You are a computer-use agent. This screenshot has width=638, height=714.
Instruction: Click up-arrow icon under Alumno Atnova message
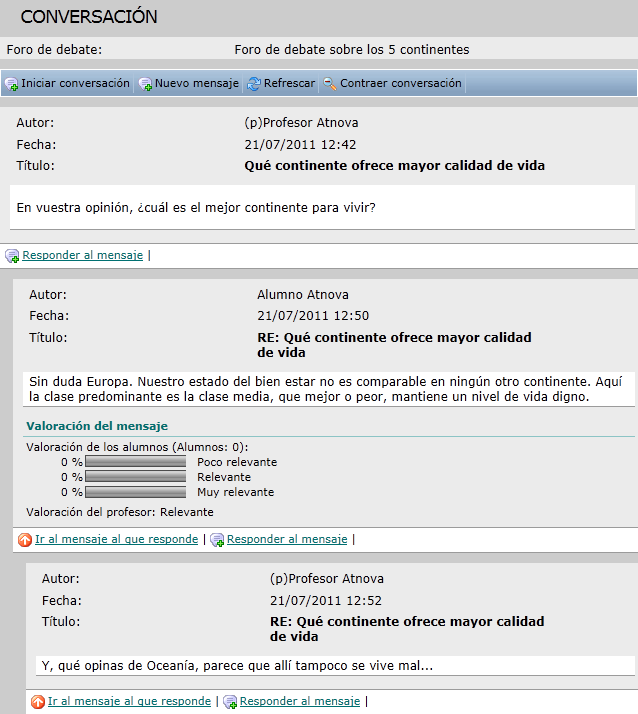(25, 540)
